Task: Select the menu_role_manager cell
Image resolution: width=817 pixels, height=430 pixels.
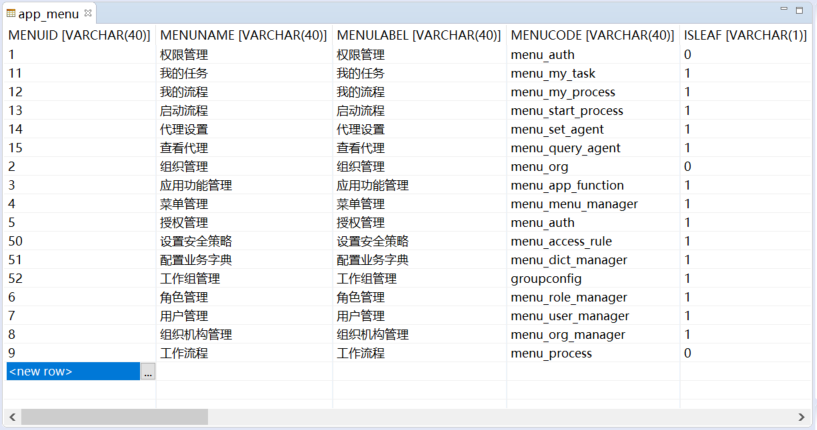Action: tap(568, 297)
